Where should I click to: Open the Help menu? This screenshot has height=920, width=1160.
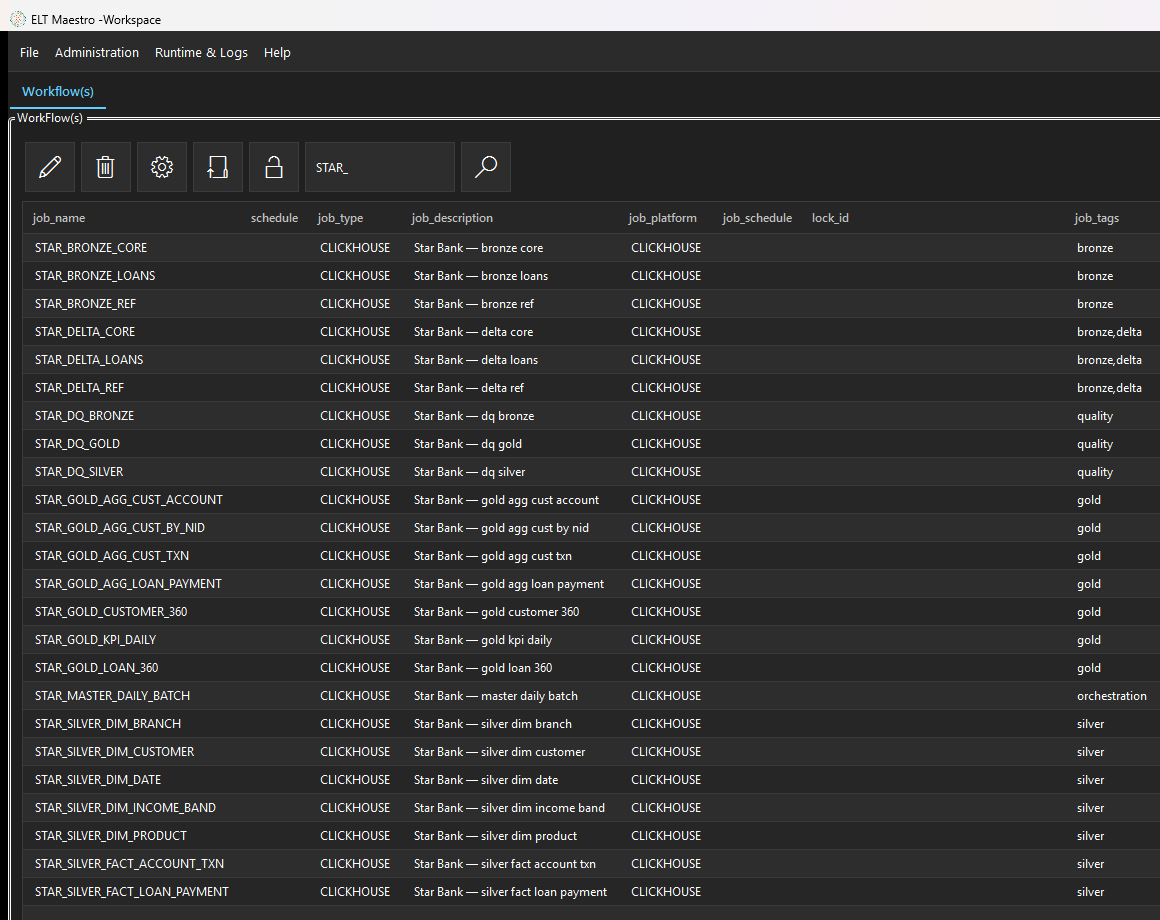(x=277, y=53)
